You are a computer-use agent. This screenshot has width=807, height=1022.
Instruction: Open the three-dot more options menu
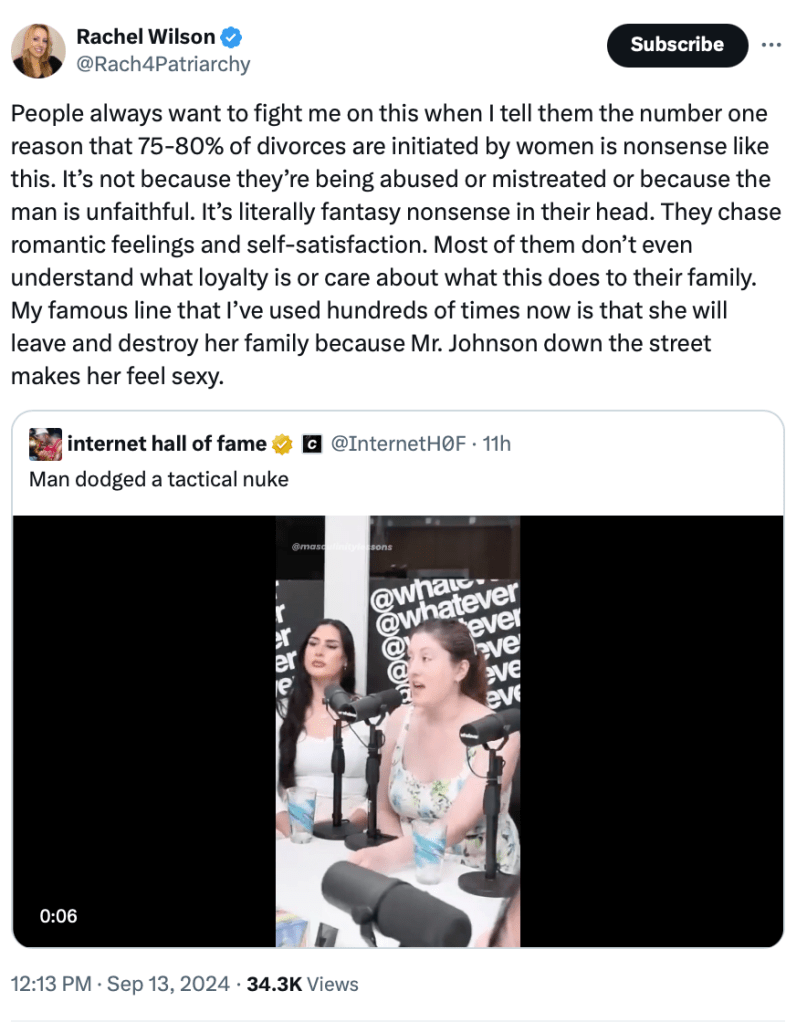771,45
